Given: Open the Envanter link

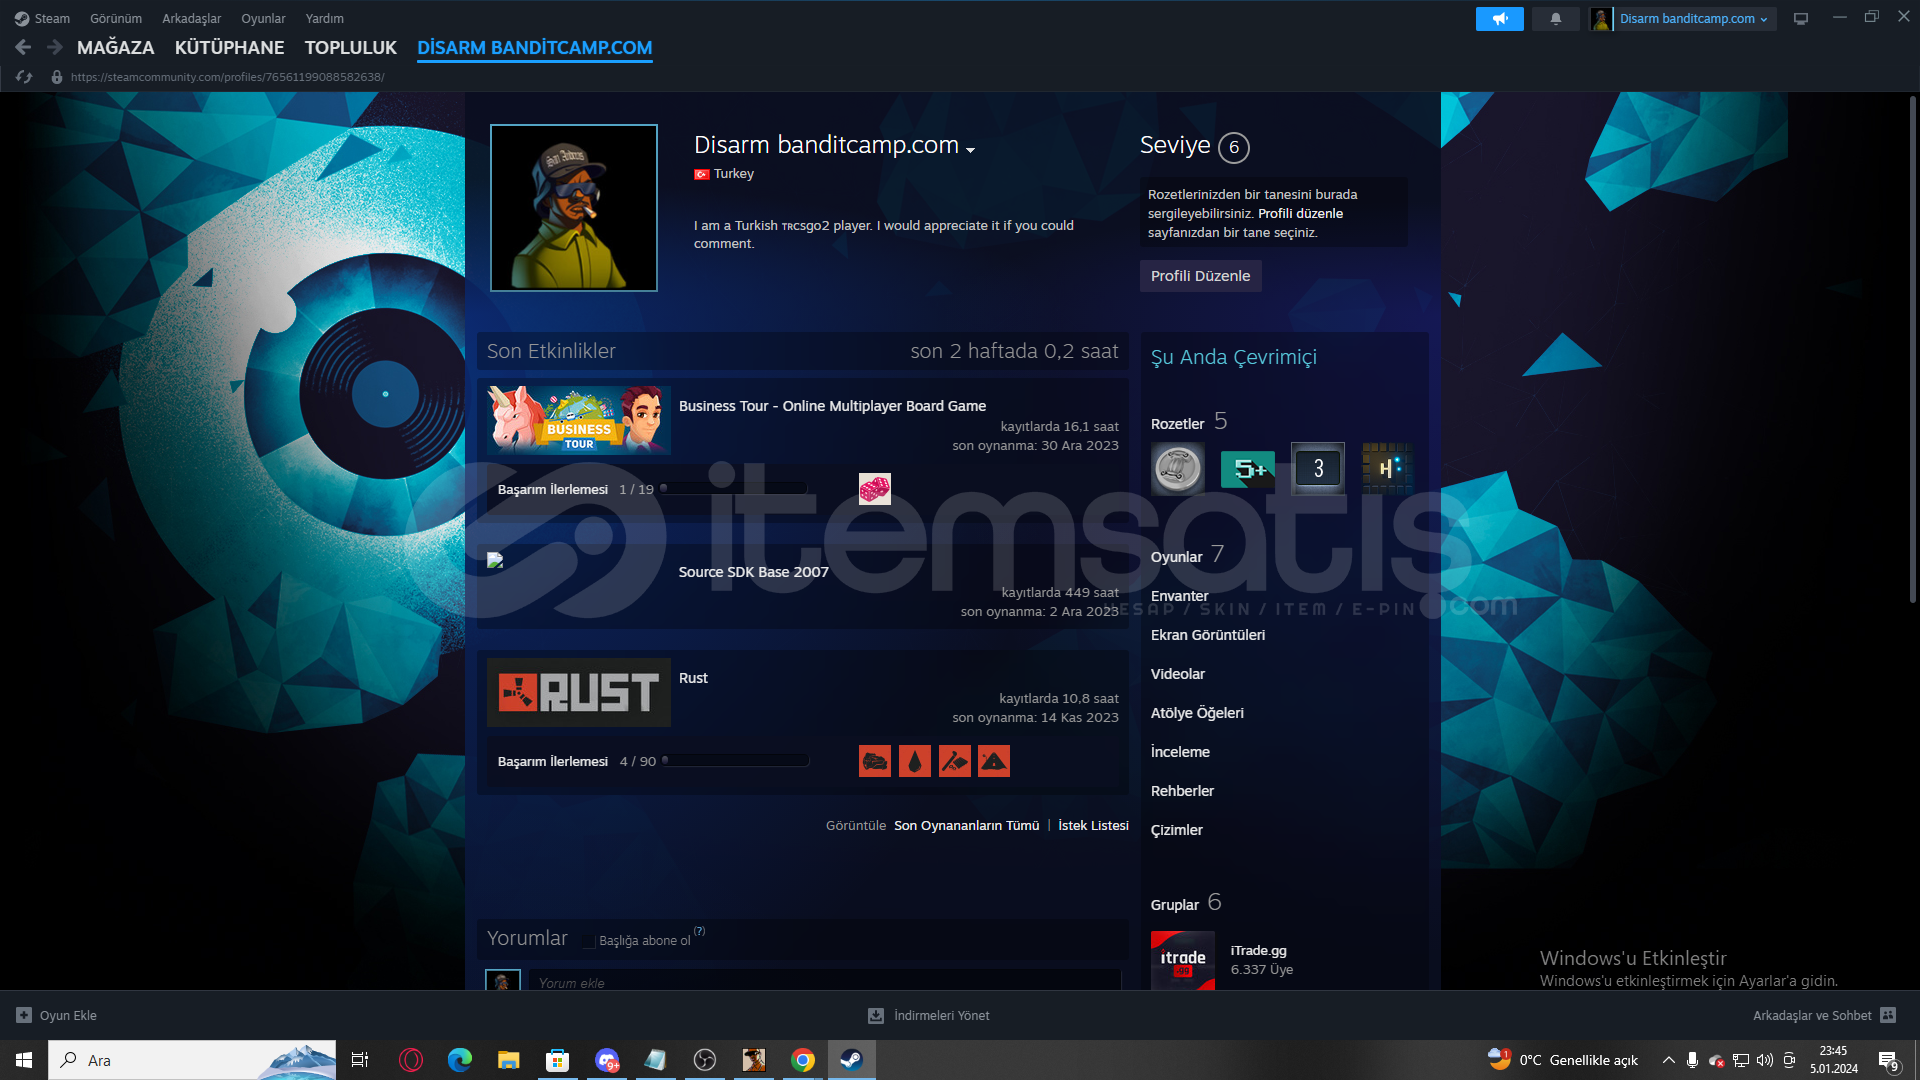Looking at the screenshot, I should tap(1179, 596).
